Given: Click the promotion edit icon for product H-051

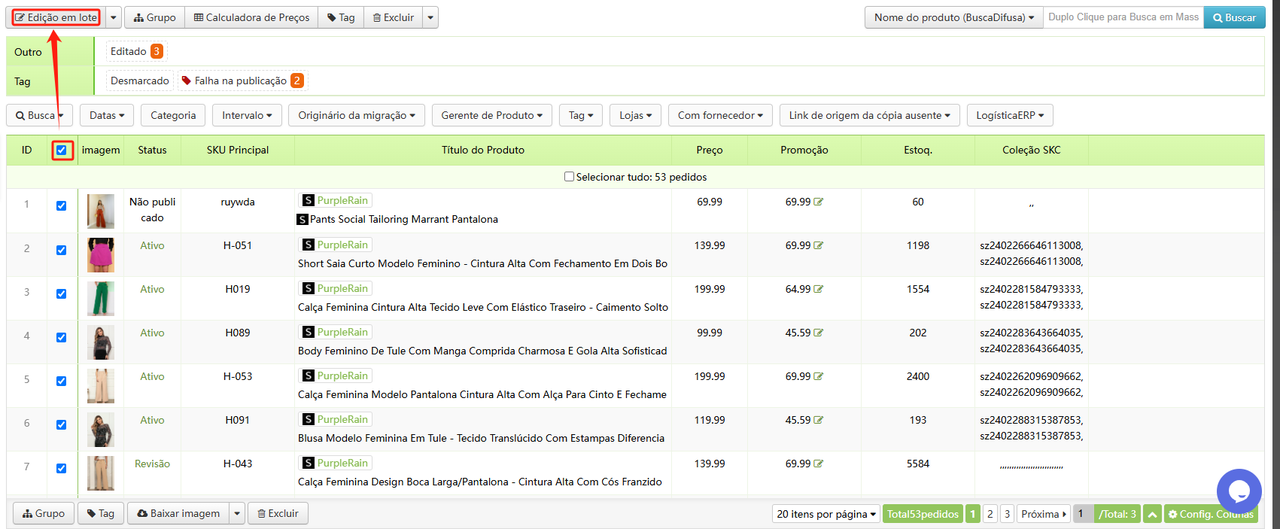Looking at the screenshot, I should point(819,246).
